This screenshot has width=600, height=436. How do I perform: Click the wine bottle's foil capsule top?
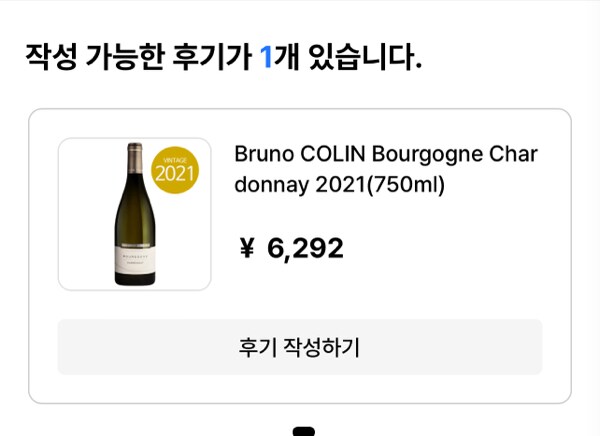135,158
